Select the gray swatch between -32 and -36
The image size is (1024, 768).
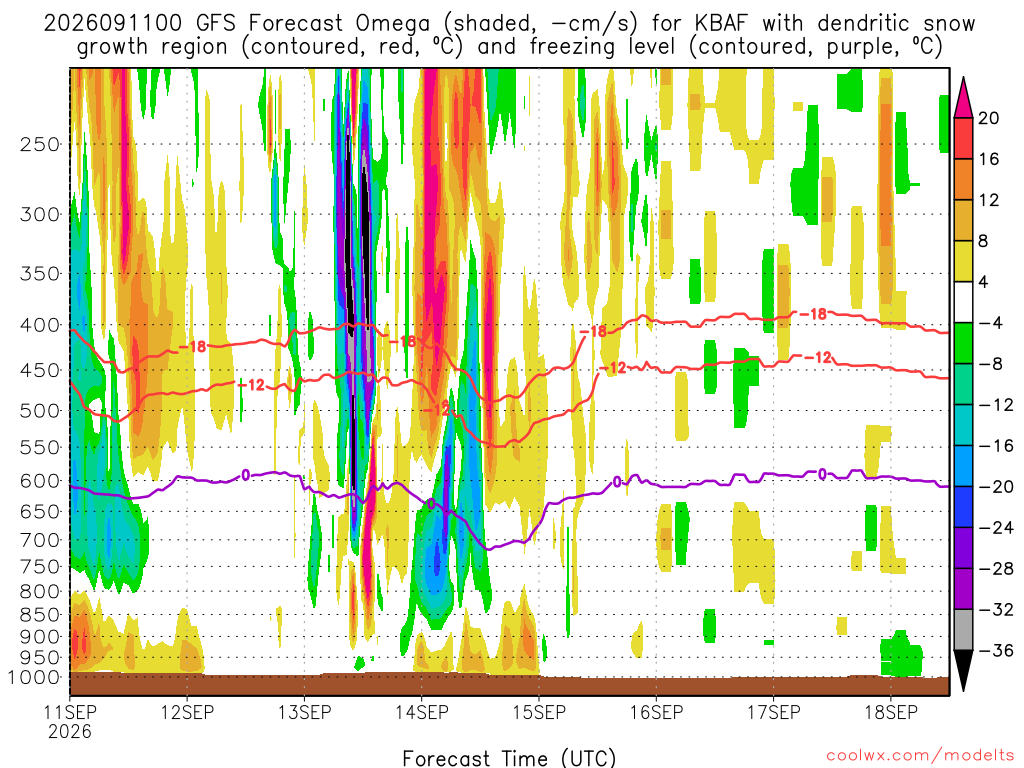coord(963,630)
